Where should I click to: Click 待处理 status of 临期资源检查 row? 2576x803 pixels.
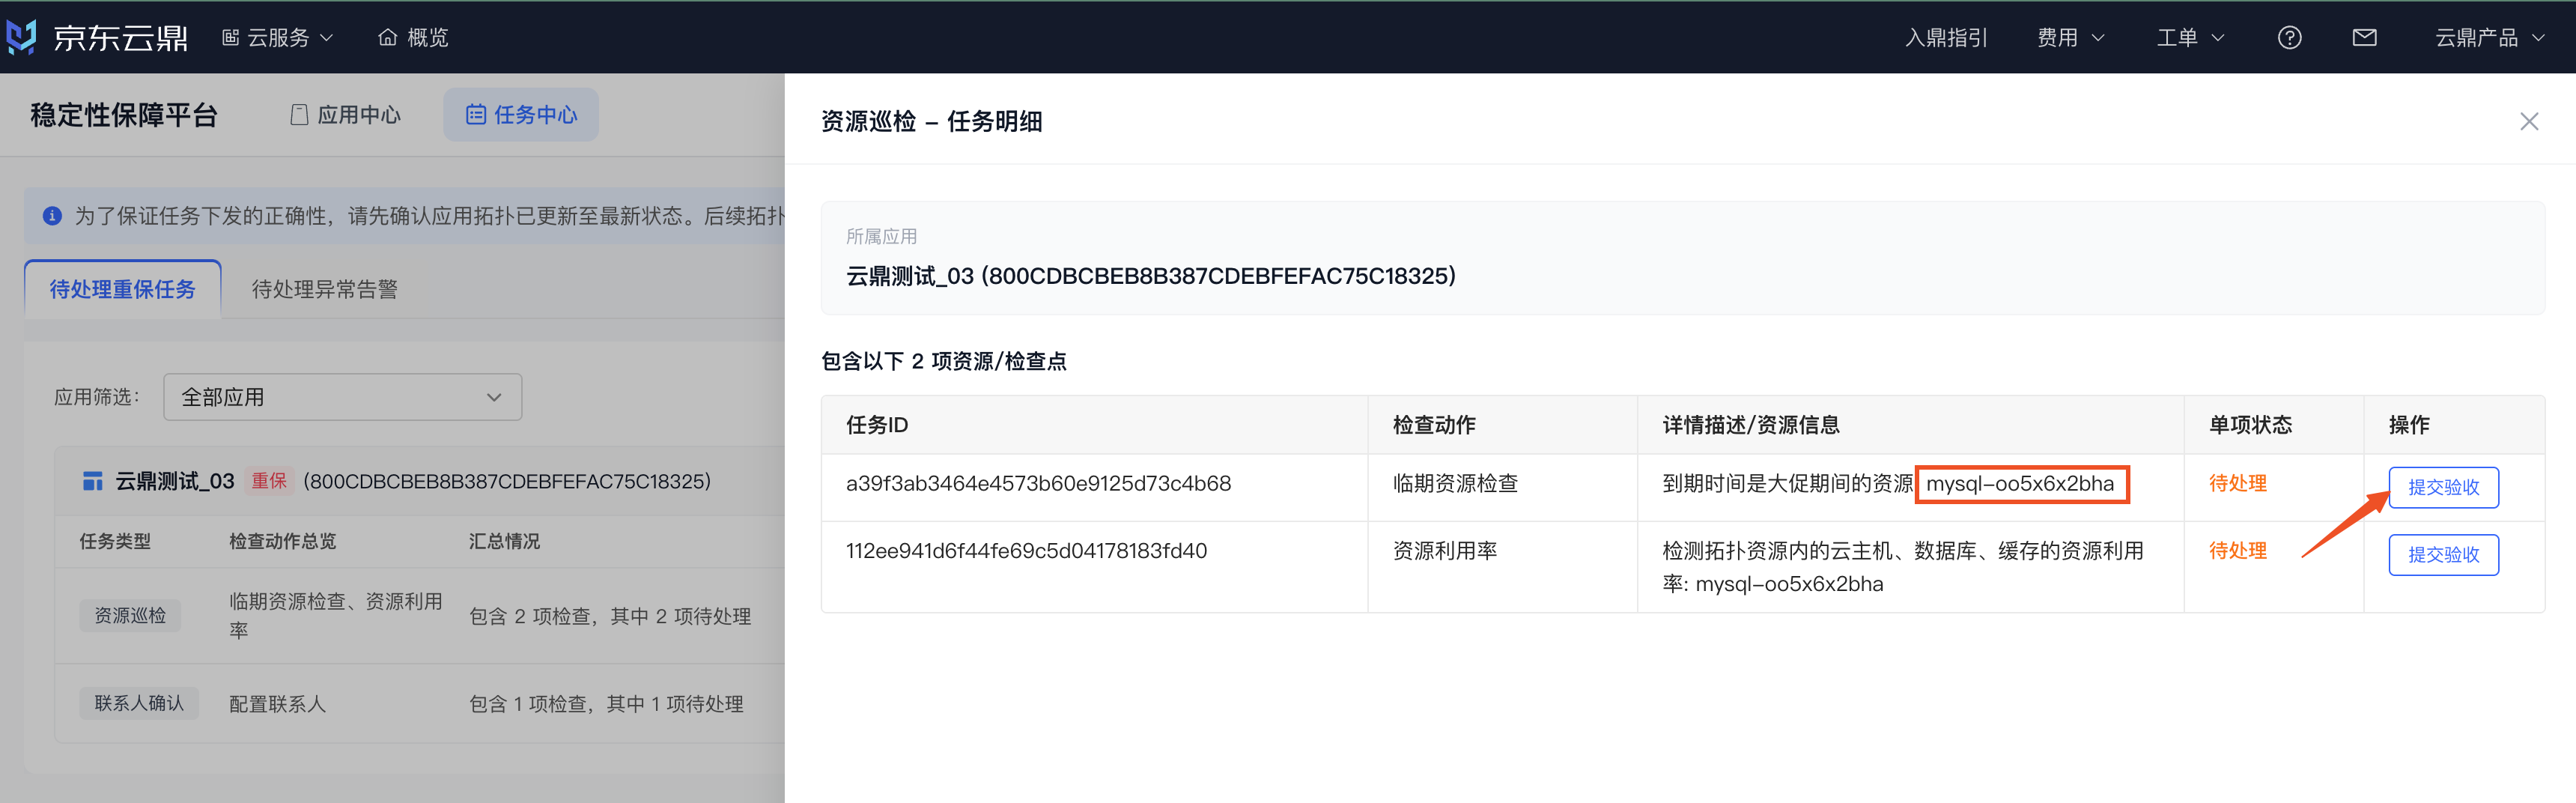(2237, 483)
